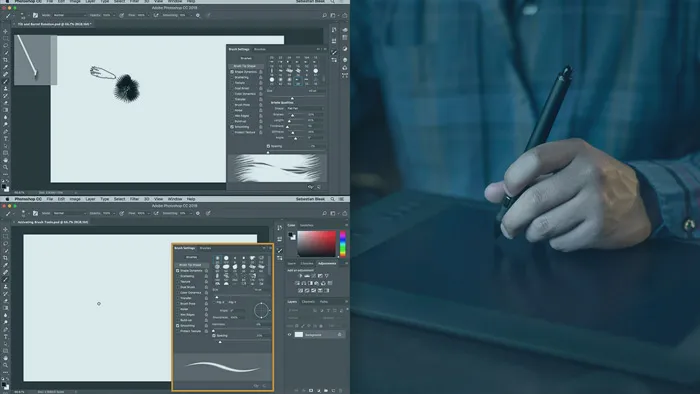This screenshot has width=700, height=394.
Task: Select the Quick Selection tool in bottom window
Action: point(5,251)
